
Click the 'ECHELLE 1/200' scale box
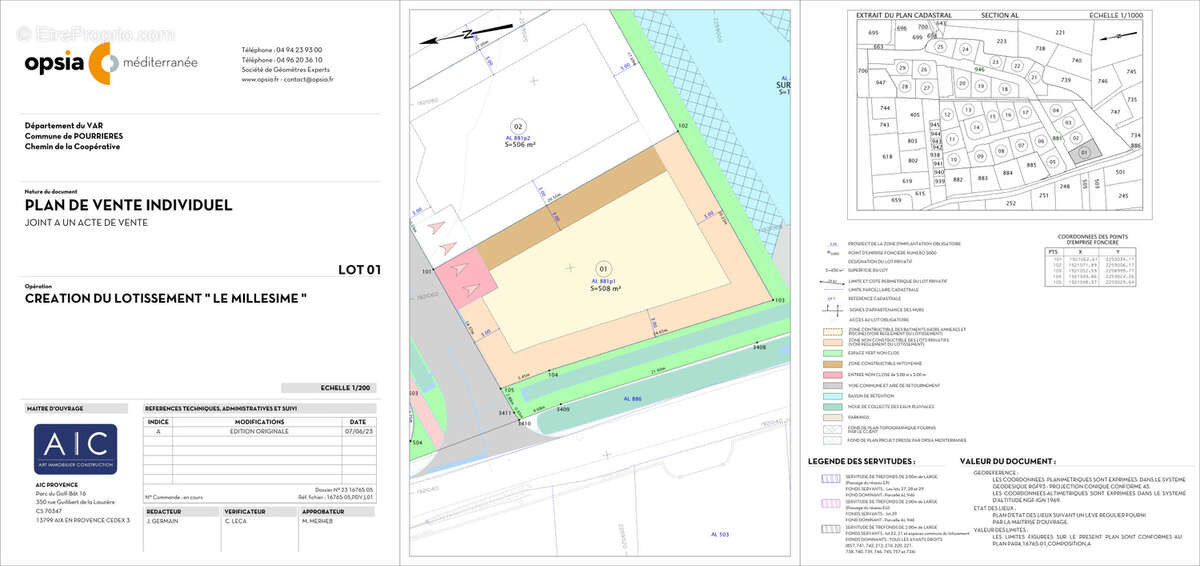329,387
